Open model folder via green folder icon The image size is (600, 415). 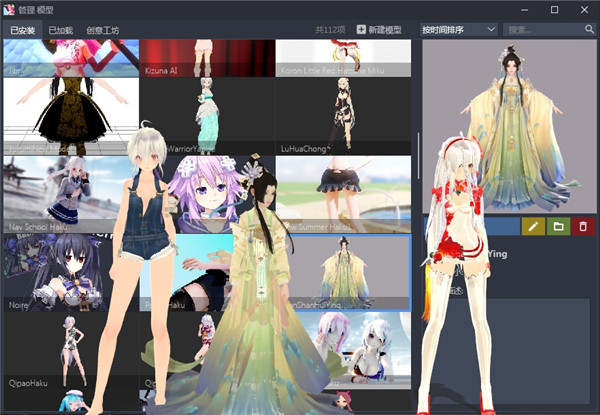pos(558,226)
